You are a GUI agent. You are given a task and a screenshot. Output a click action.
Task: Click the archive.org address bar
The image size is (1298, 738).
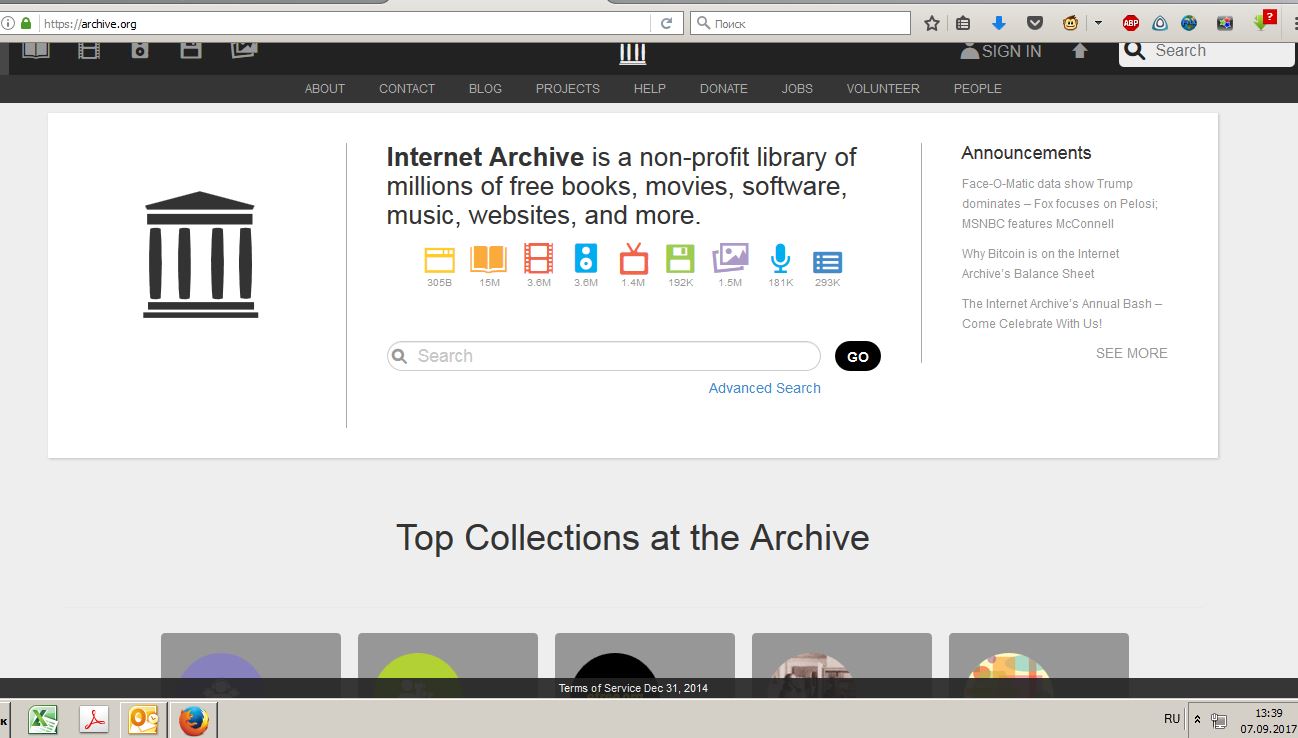point(345,23)
